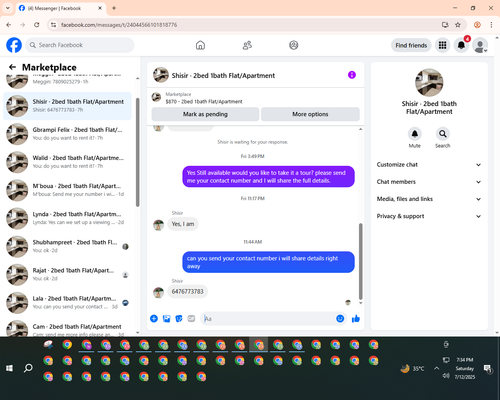Viewport: 500px width, 400px height.
Task: Open Lala conversation
Action: tap(67, 303)
